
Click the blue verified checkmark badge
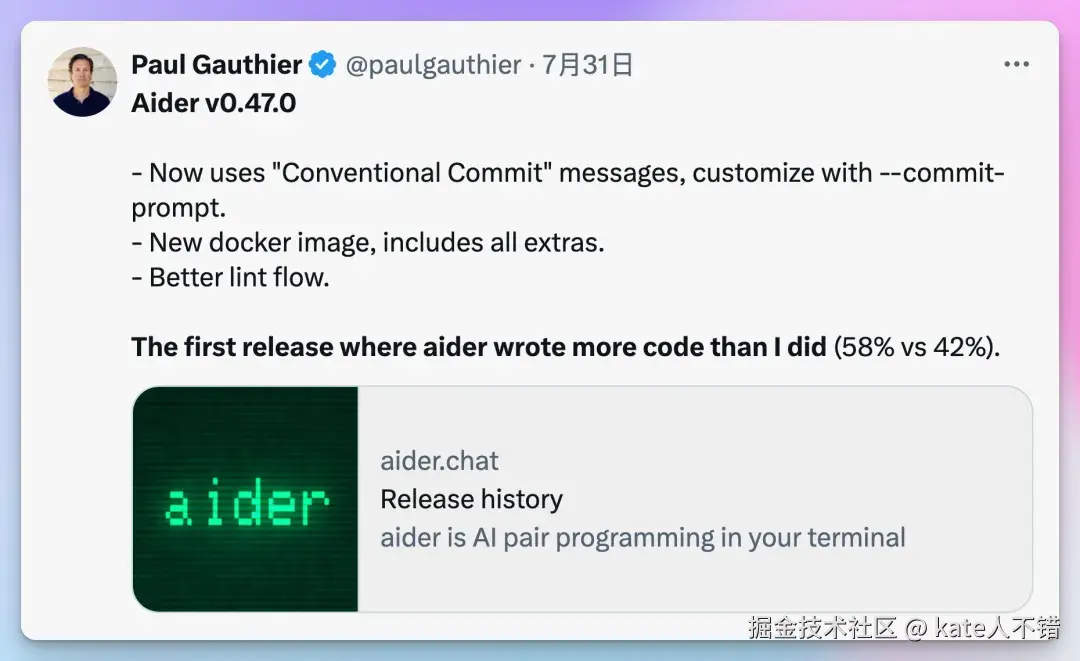pyautogui.click(x=322, y=65)
